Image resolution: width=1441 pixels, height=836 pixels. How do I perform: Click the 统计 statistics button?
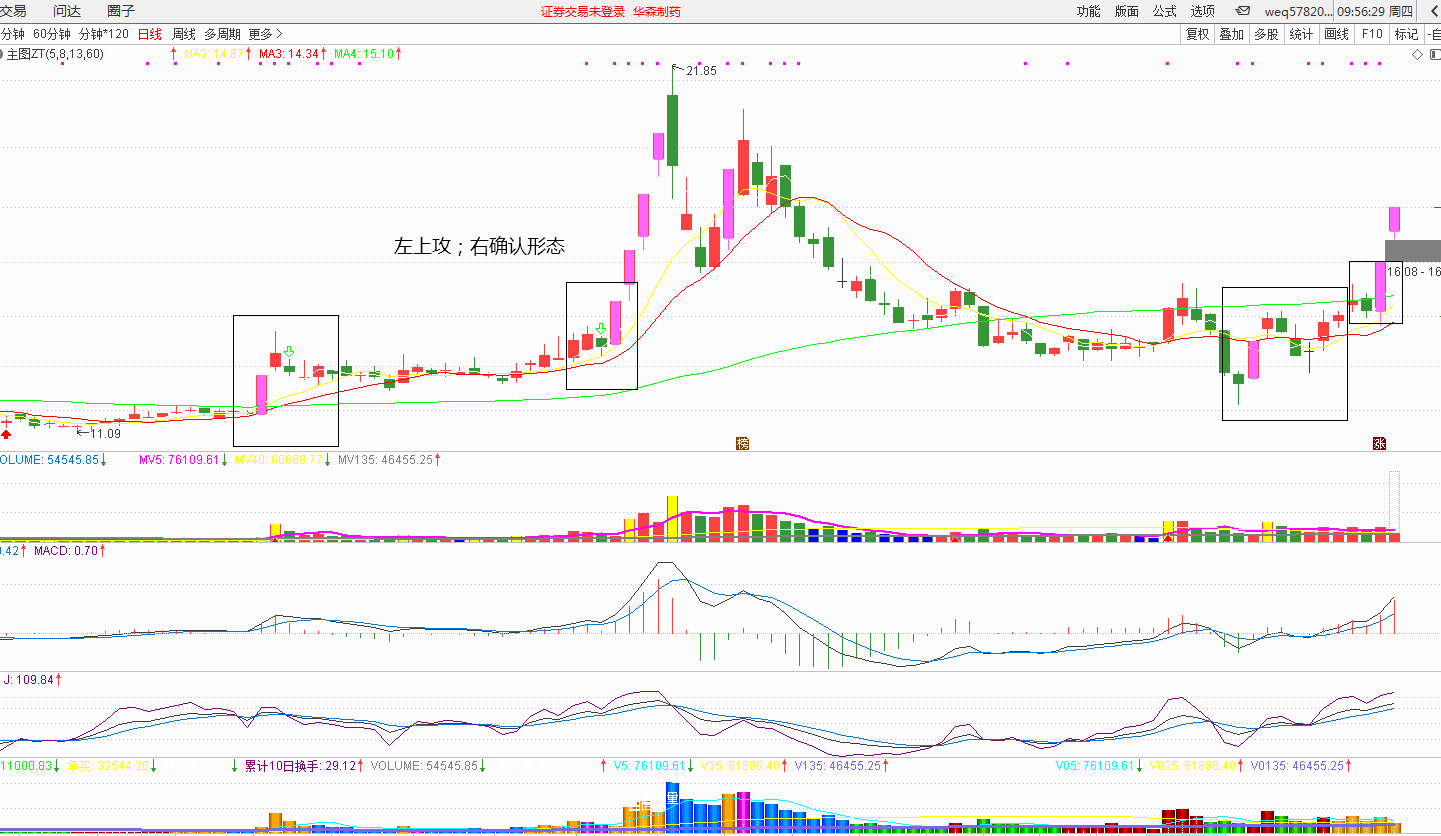pos(1301,33)
